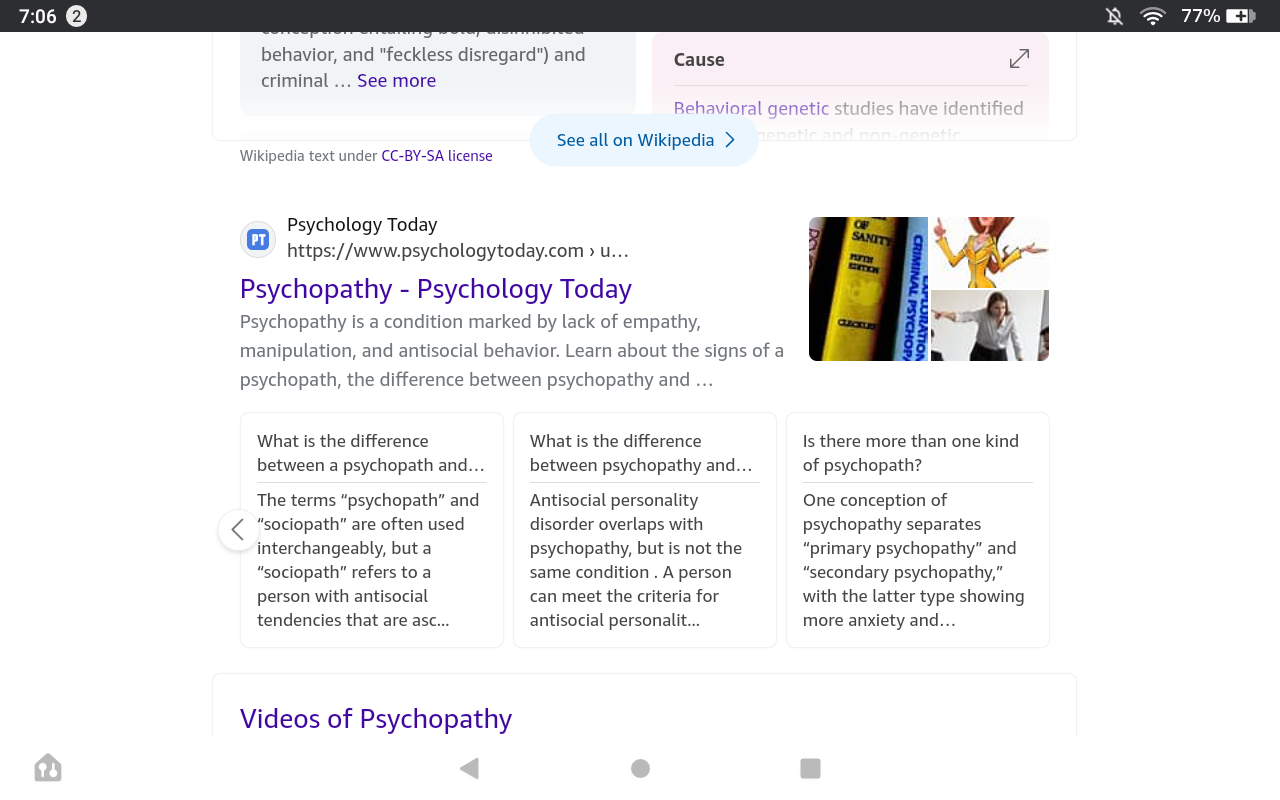Tap 'See all on Wikipedia' button
This screenshot has width=1280, height=800.
[644, 140]
